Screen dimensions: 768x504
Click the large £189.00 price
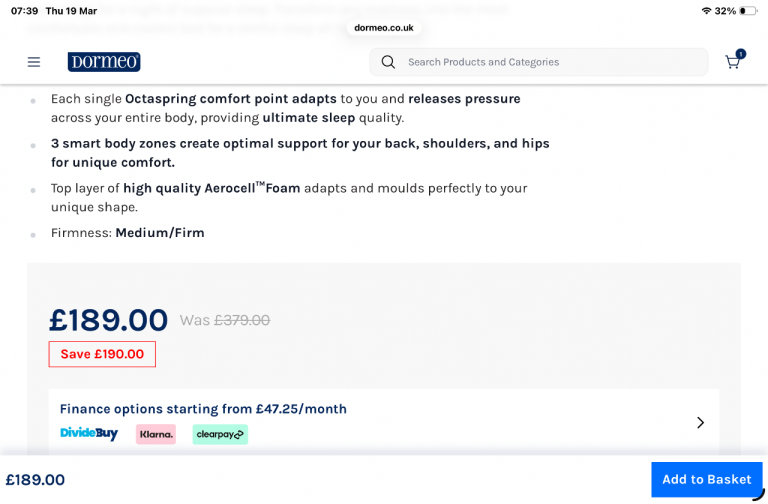click(x=108, y=320)
